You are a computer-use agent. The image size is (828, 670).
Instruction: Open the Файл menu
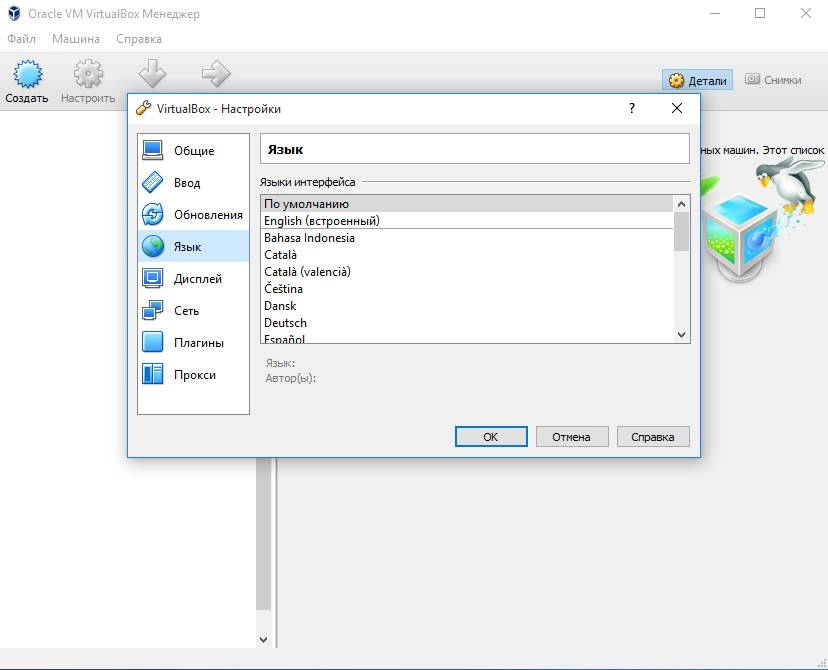(22, 39)
